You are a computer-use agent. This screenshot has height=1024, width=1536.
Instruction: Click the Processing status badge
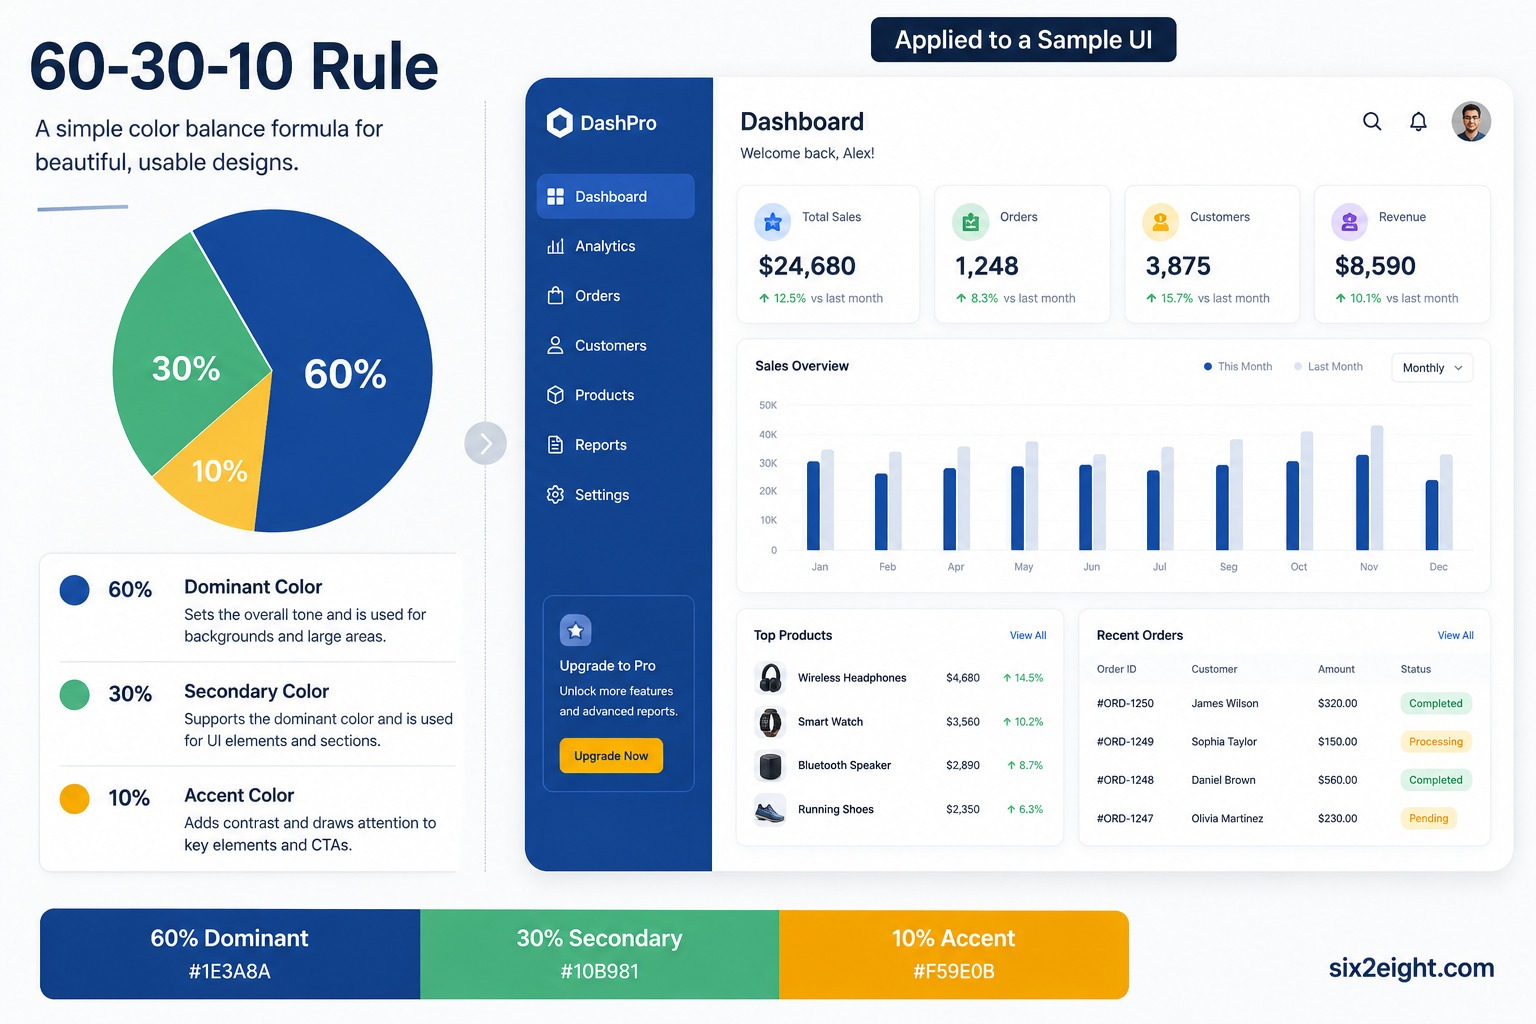pyautogui.click(x=1436, y=742)
